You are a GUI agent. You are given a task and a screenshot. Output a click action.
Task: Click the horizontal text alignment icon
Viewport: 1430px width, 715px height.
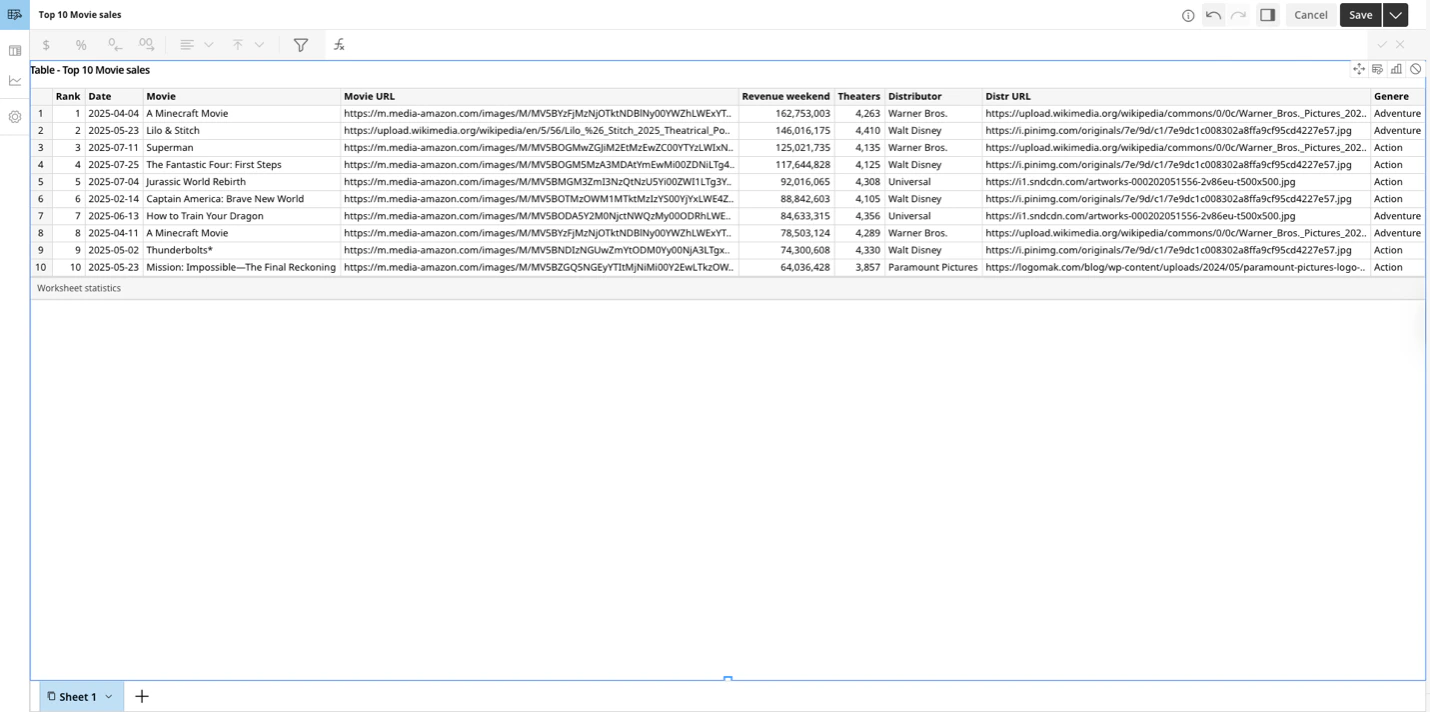pyautogui.click(x=187, y=45)
